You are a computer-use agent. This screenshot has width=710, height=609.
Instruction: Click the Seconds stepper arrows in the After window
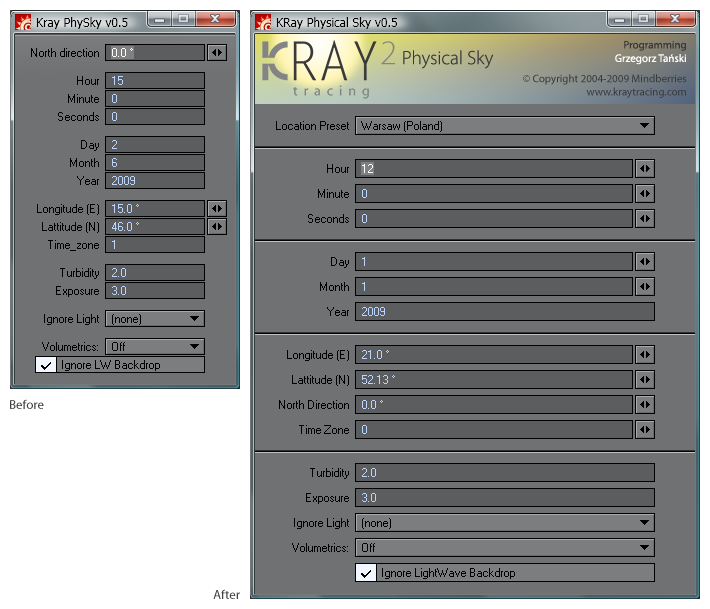click(x=645, y=219)
